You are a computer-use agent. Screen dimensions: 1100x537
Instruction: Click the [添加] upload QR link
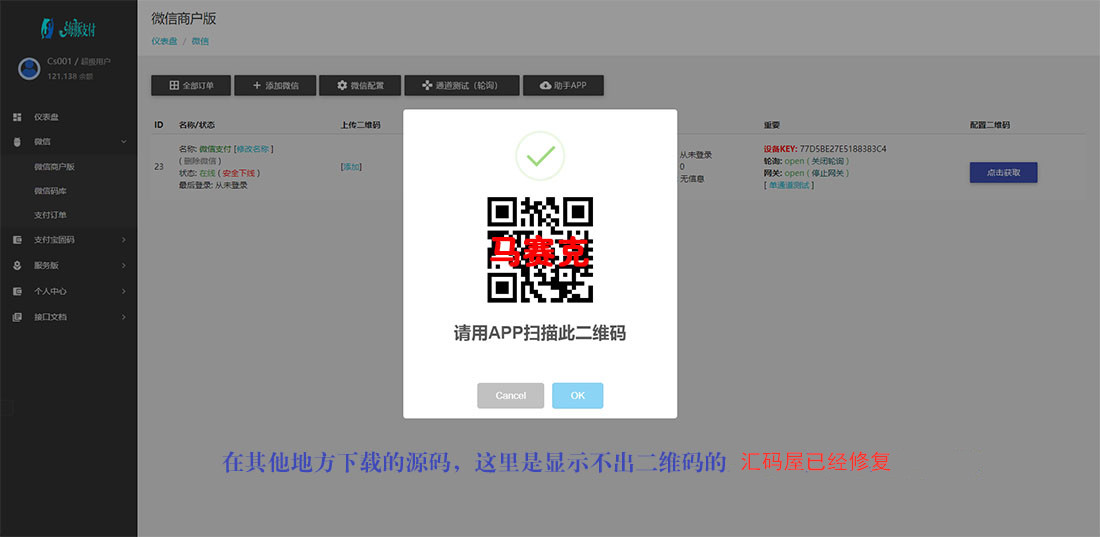click(351, 167)
